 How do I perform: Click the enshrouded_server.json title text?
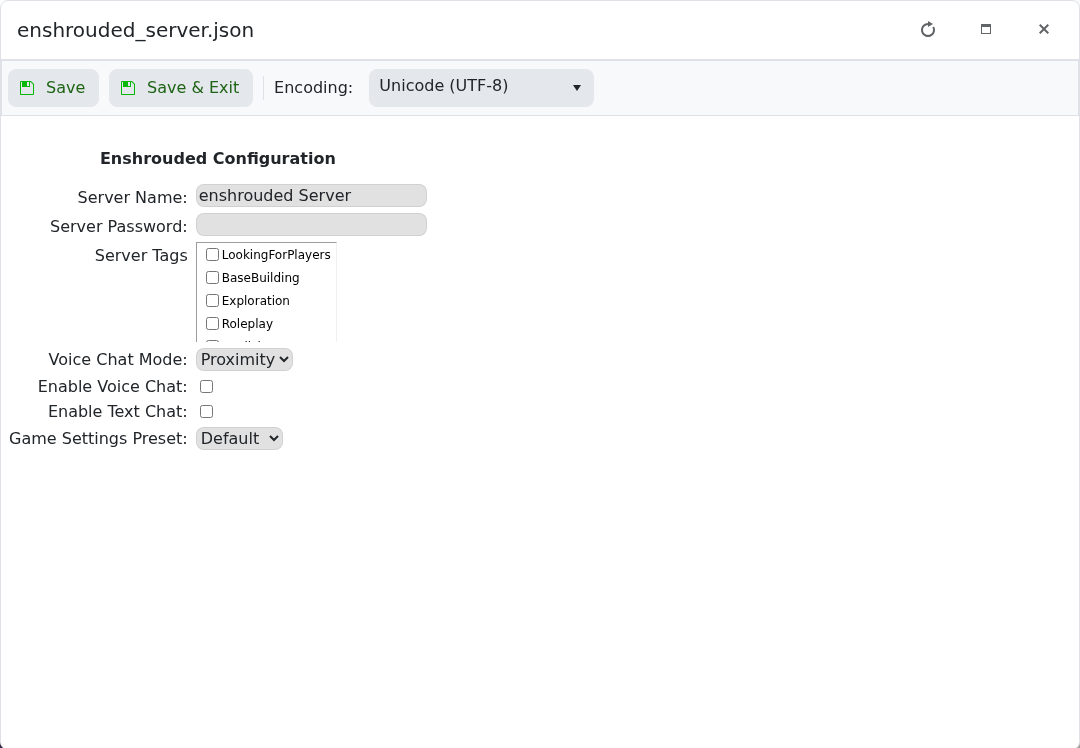pos(136,30)
